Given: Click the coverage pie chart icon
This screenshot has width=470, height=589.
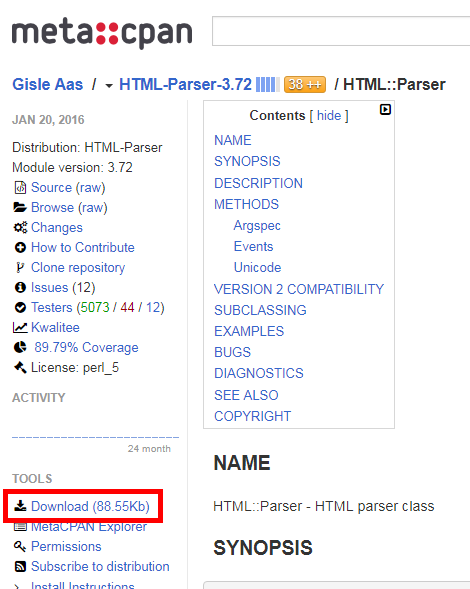Looking at the screenshot, I should [20, 347].
